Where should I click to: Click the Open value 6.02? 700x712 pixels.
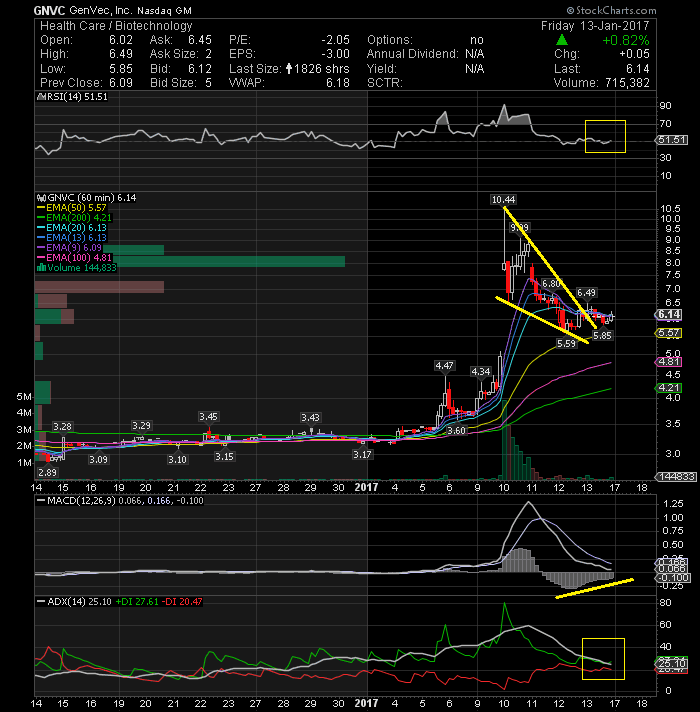121,40
